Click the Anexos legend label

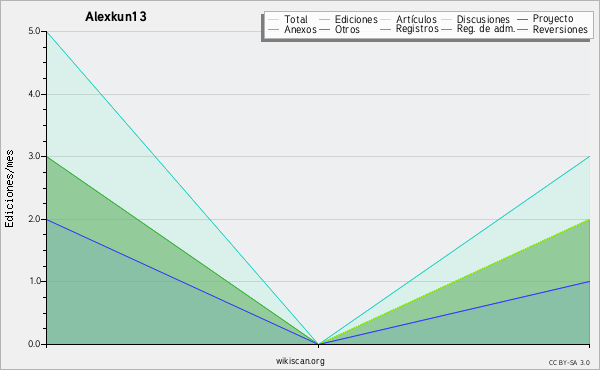(x=300, y=29)
